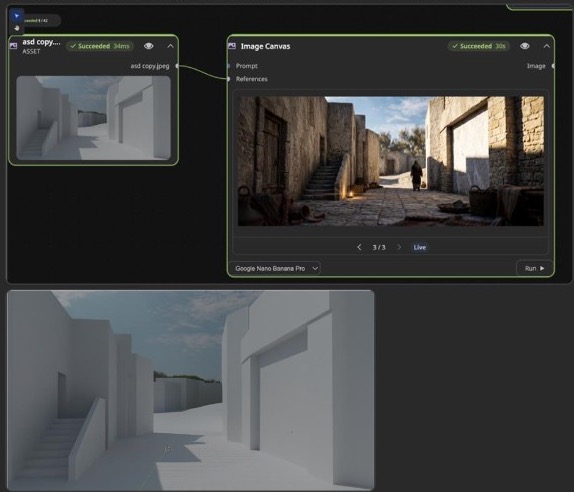Run the Image Canvas node
574x492 pixels.
click(534, 268)
